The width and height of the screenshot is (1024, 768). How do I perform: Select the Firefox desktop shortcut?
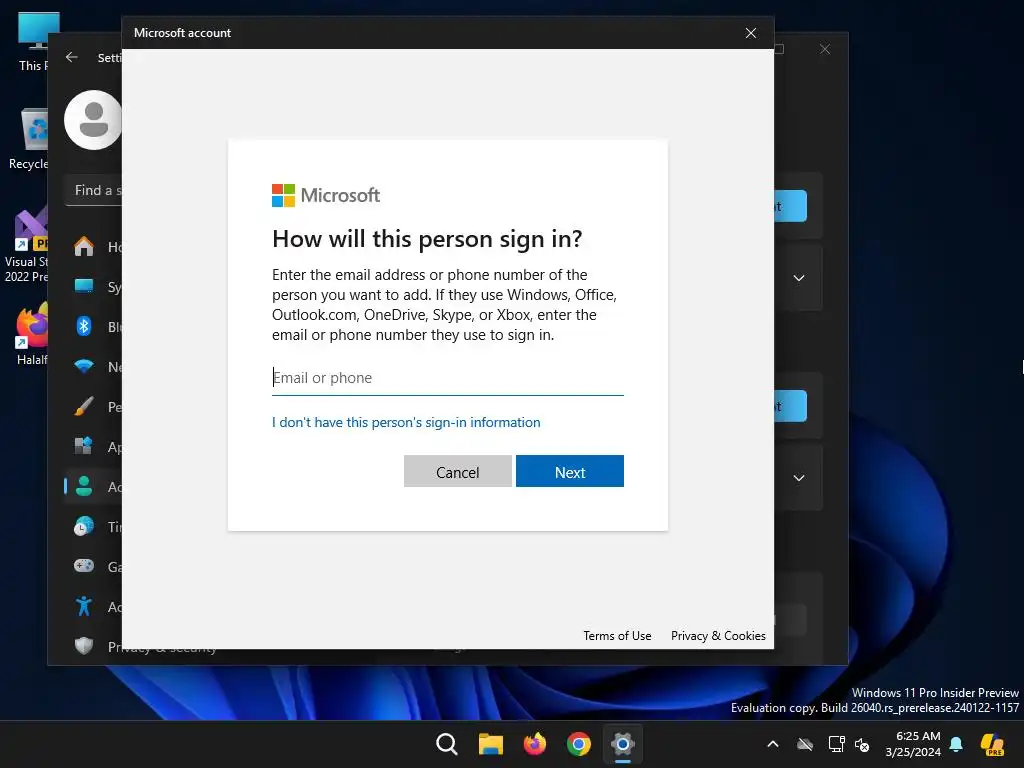click(32, 333)
